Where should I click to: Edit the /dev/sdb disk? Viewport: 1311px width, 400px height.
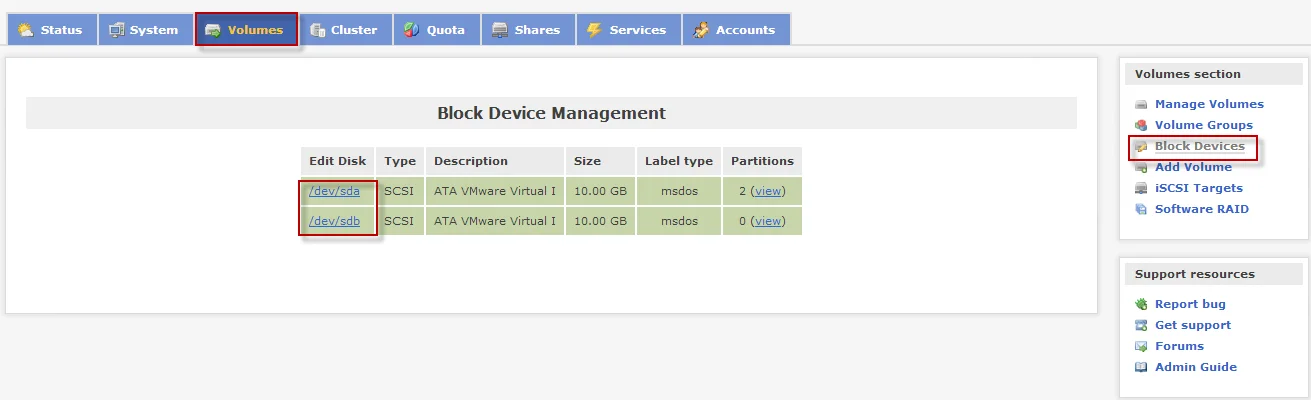334,221
